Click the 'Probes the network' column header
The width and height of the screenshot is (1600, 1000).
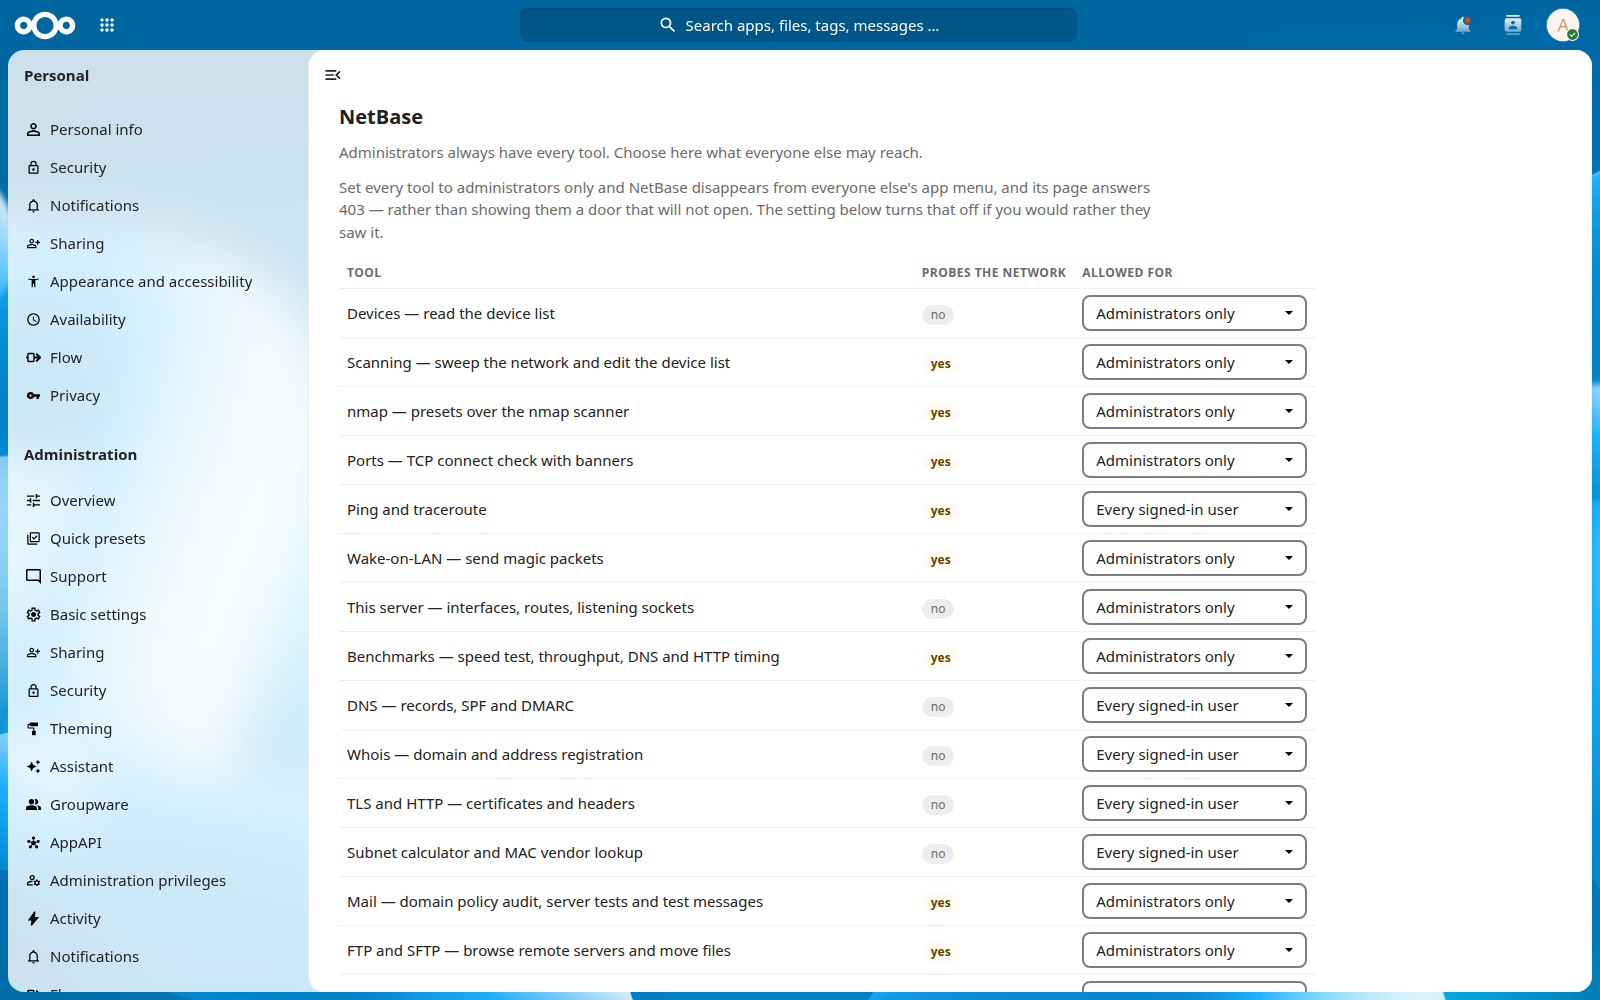[x=994, y=273]
